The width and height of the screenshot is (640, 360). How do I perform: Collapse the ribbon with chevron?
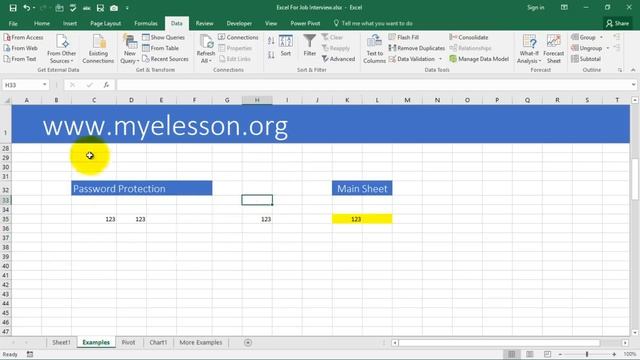(633, 70)
